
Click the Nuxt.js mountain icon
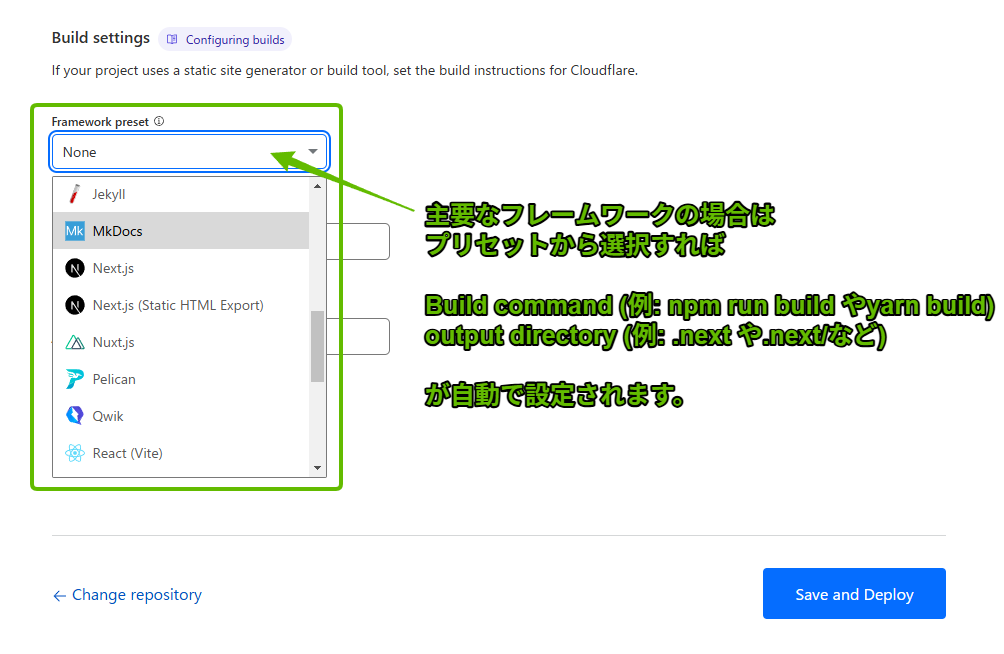pos(74,342)
